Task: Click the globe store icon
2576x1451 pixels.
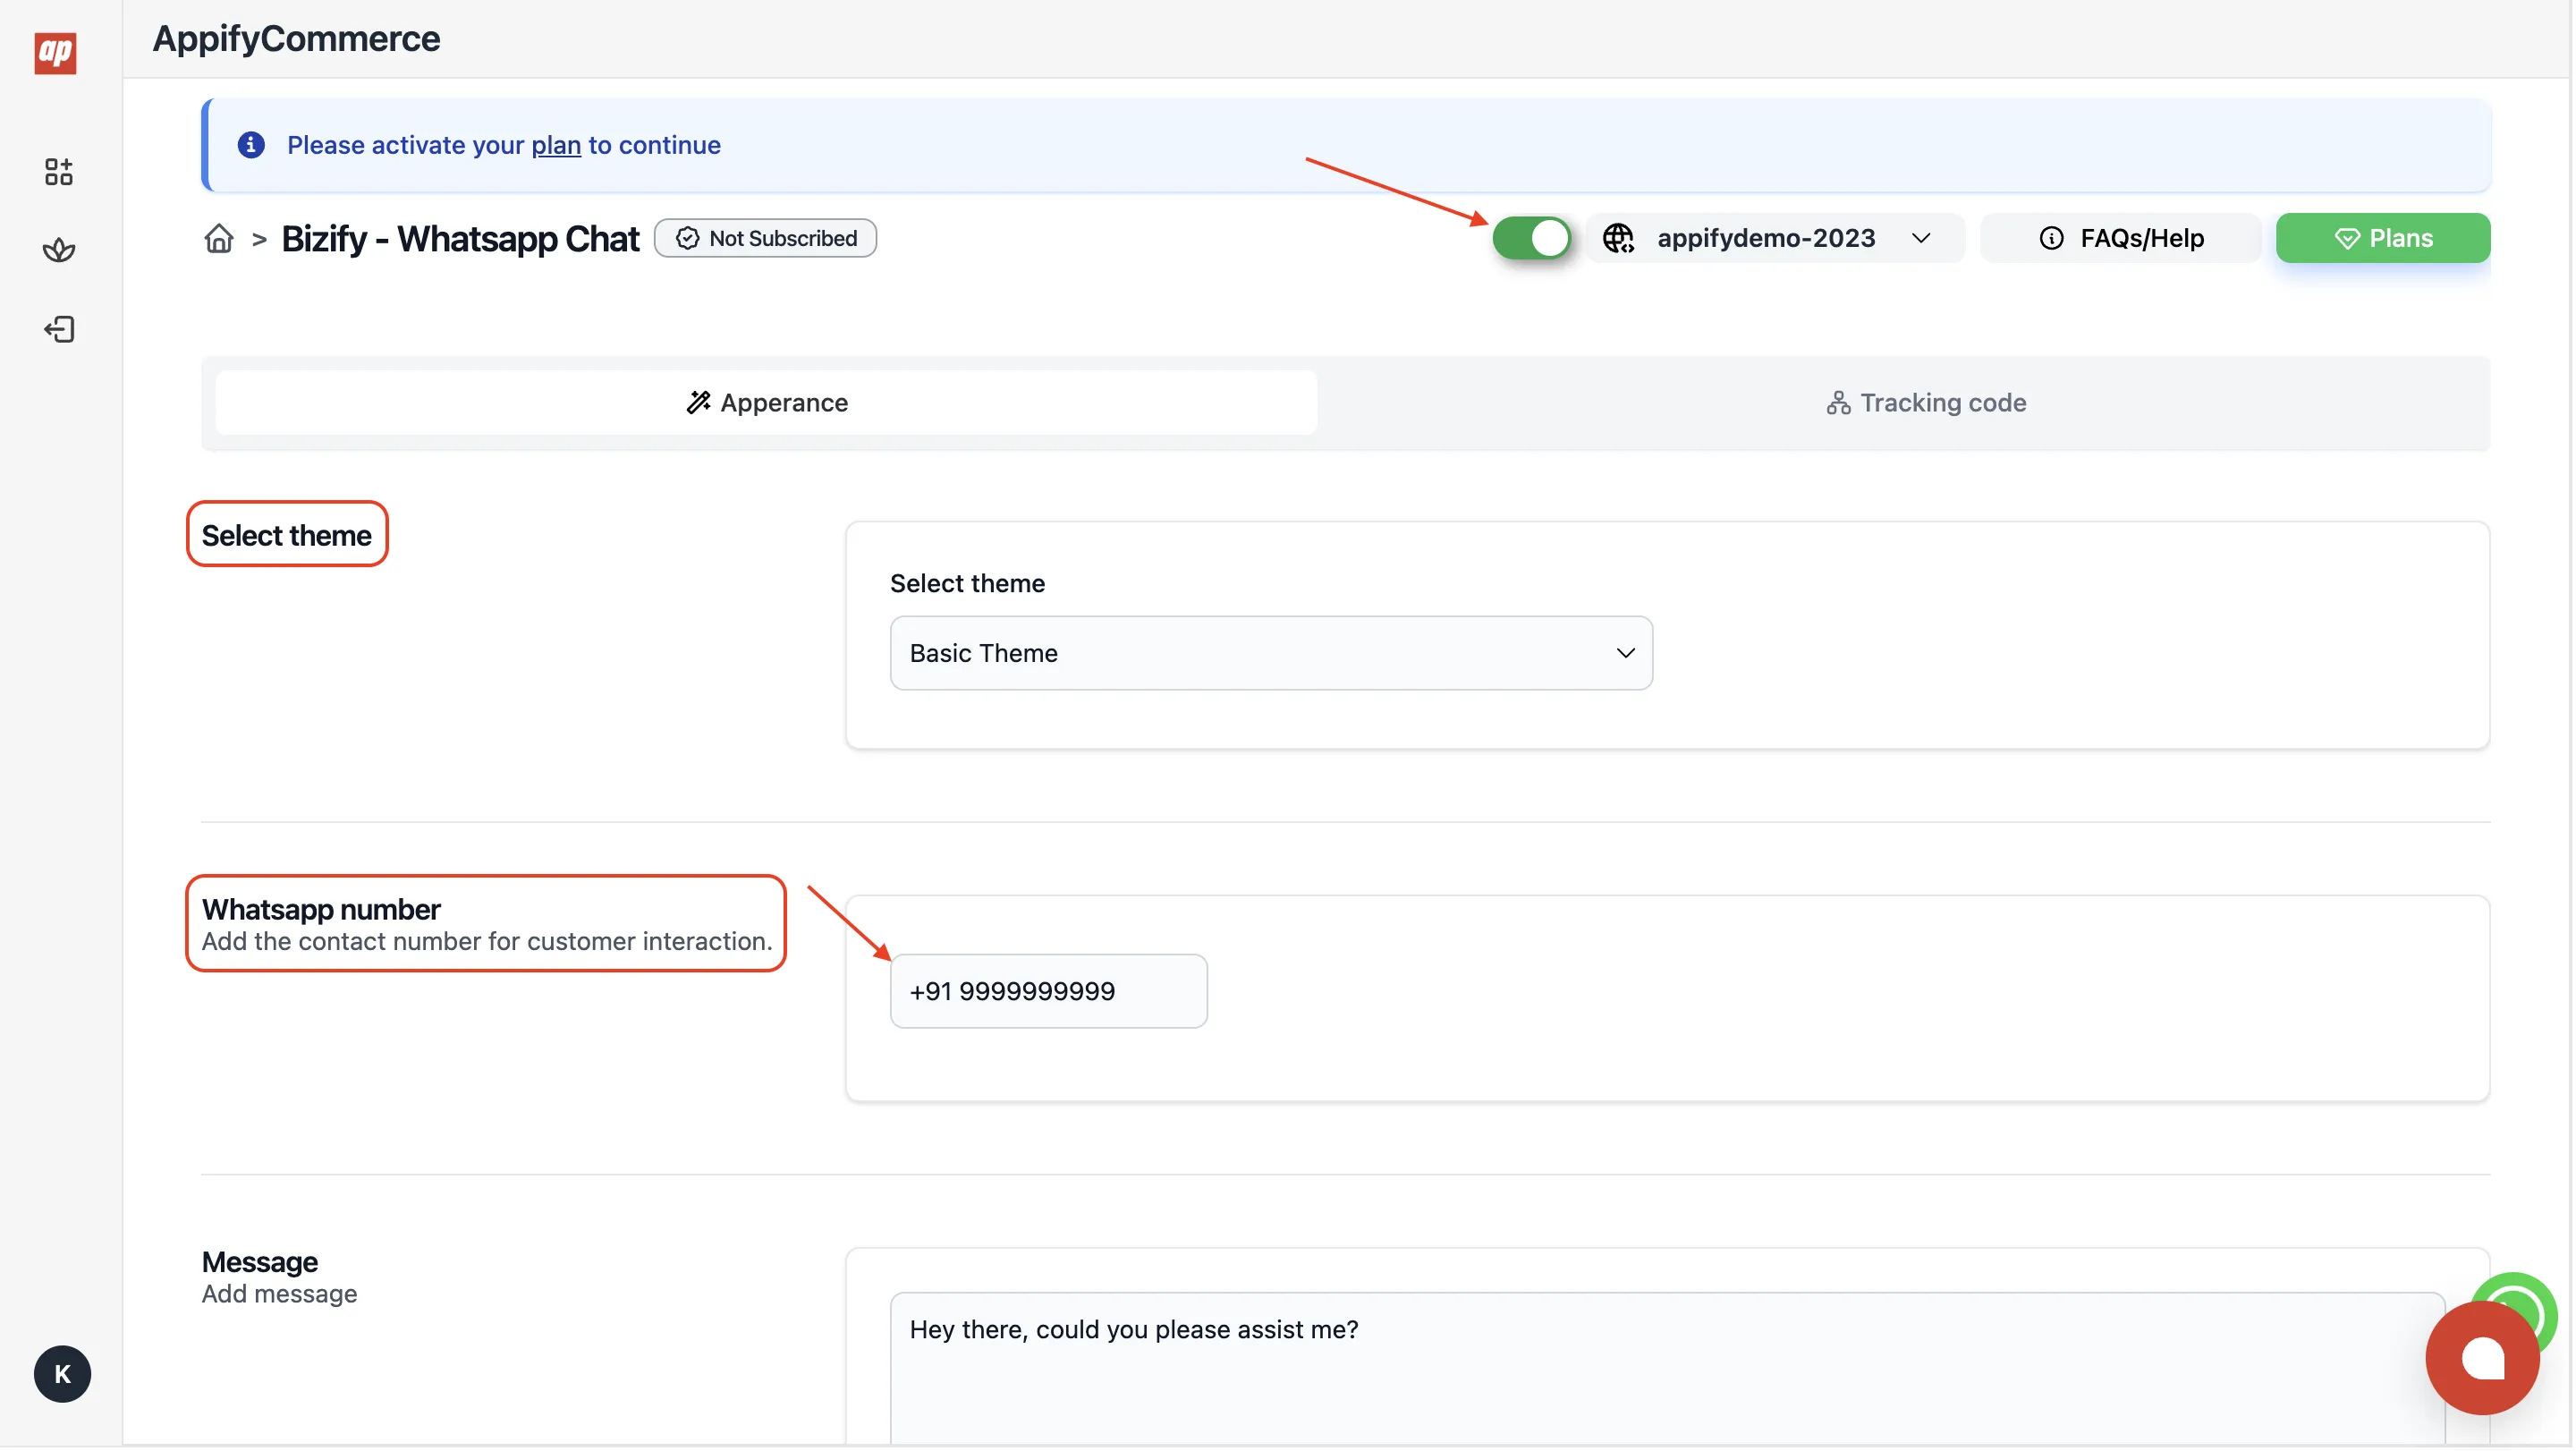Action: point(1619,239)
